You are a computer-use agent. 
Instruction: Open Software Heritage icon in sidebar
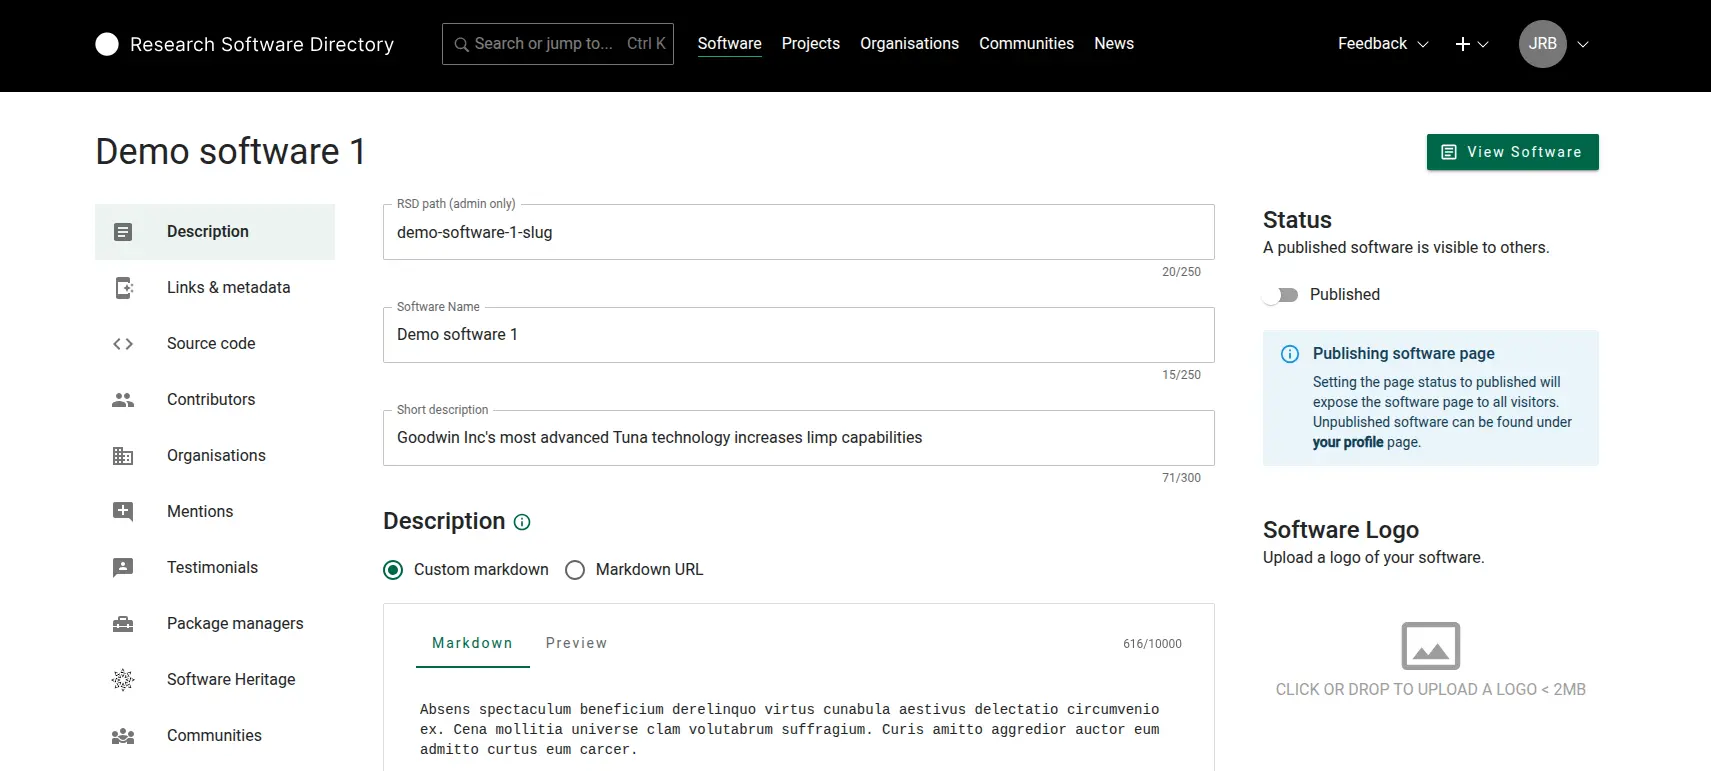pyautogui.click(x=123, y=680)
